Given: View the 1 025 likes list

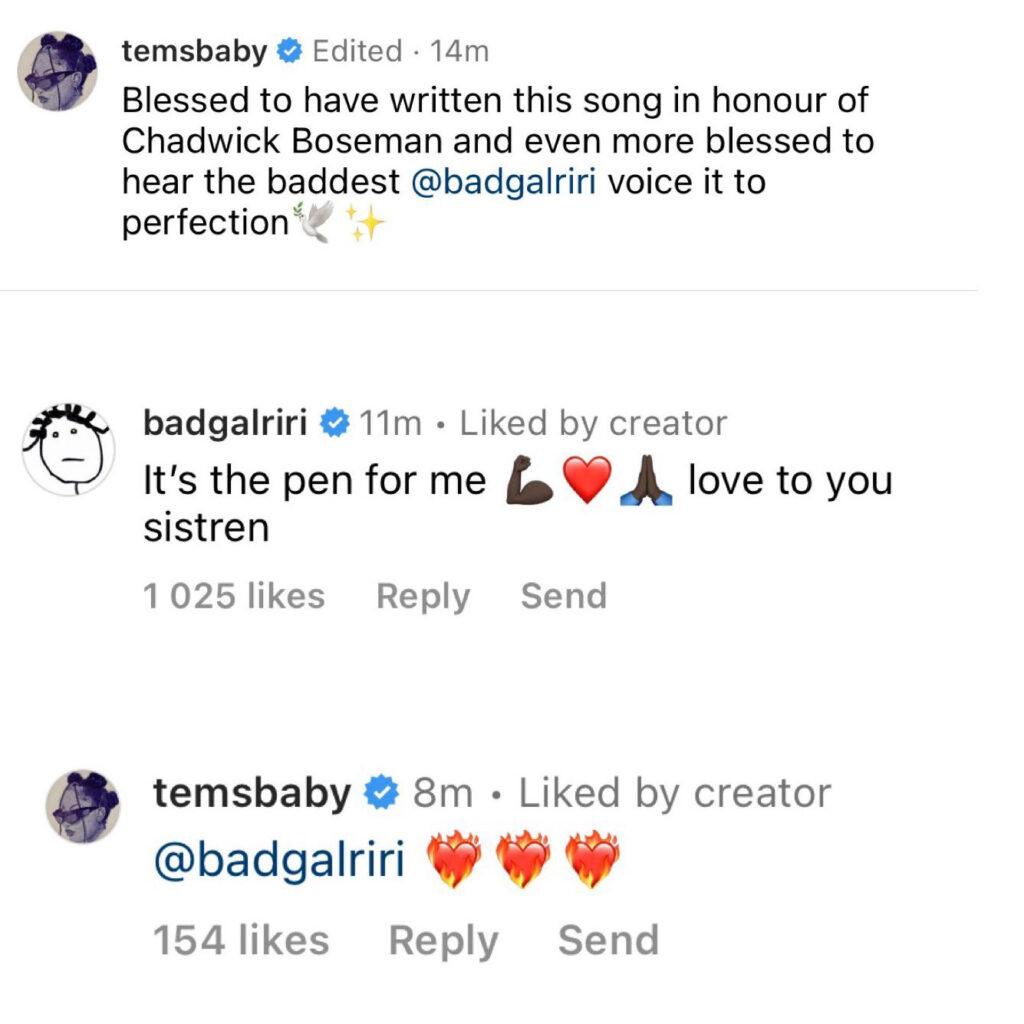Looking at the screenshot, I should click(x=234, y=596).
